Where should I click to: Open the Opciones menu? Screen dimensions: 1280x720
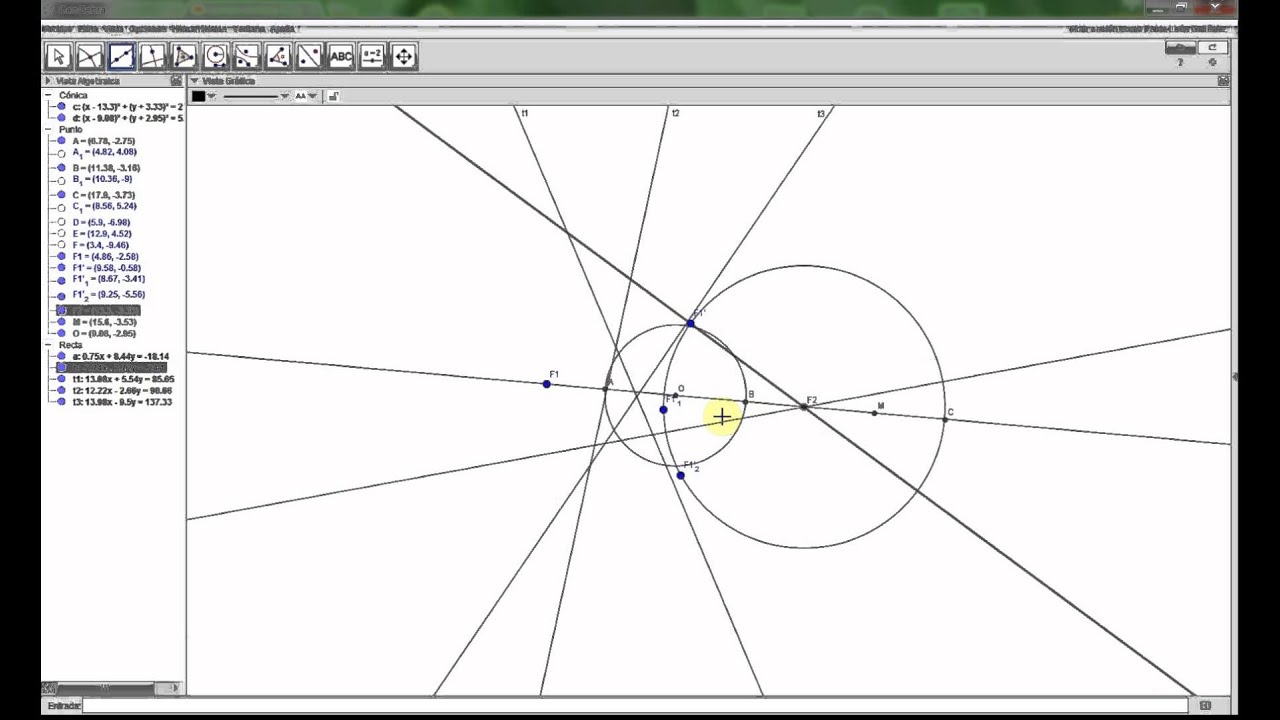click(x=149, y=29)
